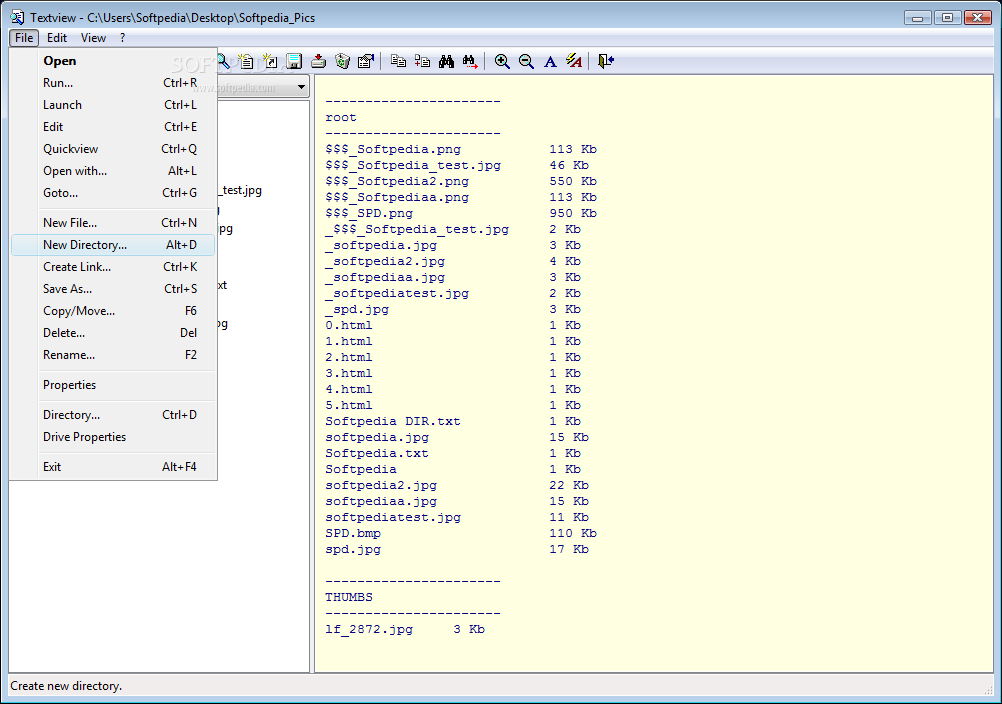The image size is (1002, 704).
Task: Select Copy/Move... in the File menu
Action: click(x=79, y=311)
